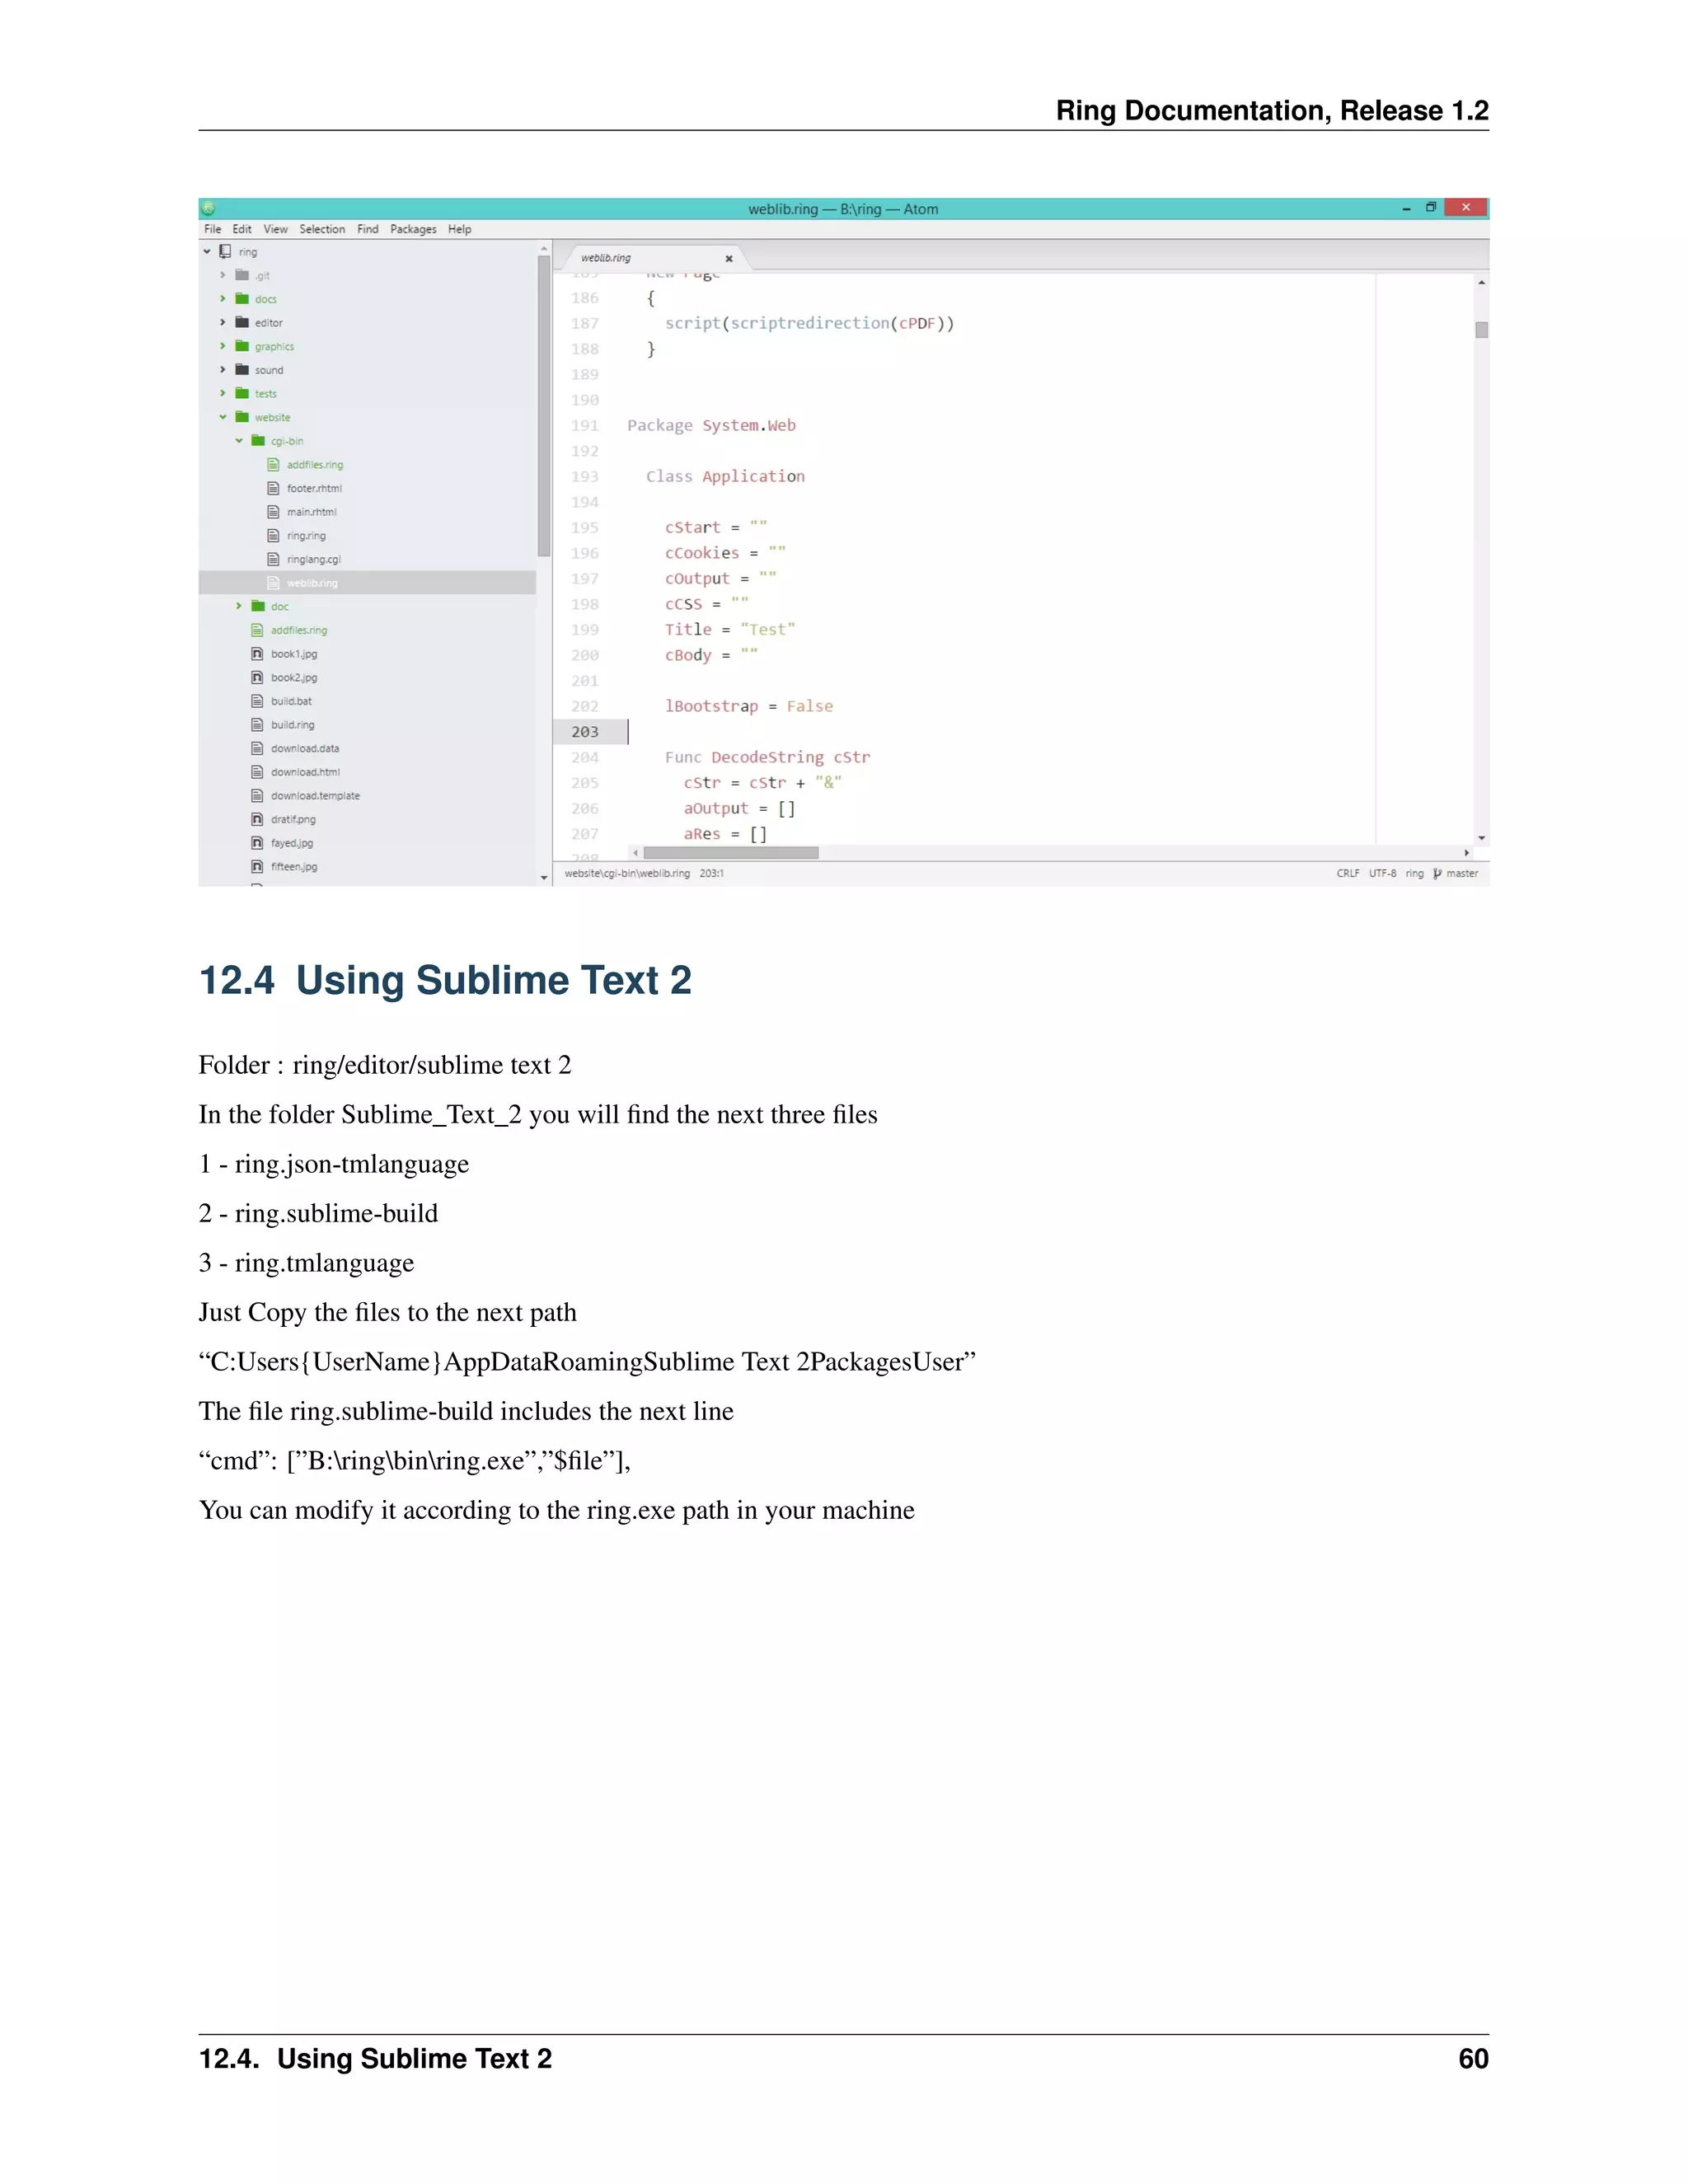Open the Selection menu
Viewport: 1688px width, 2184px height.
(x=322, y=229)
